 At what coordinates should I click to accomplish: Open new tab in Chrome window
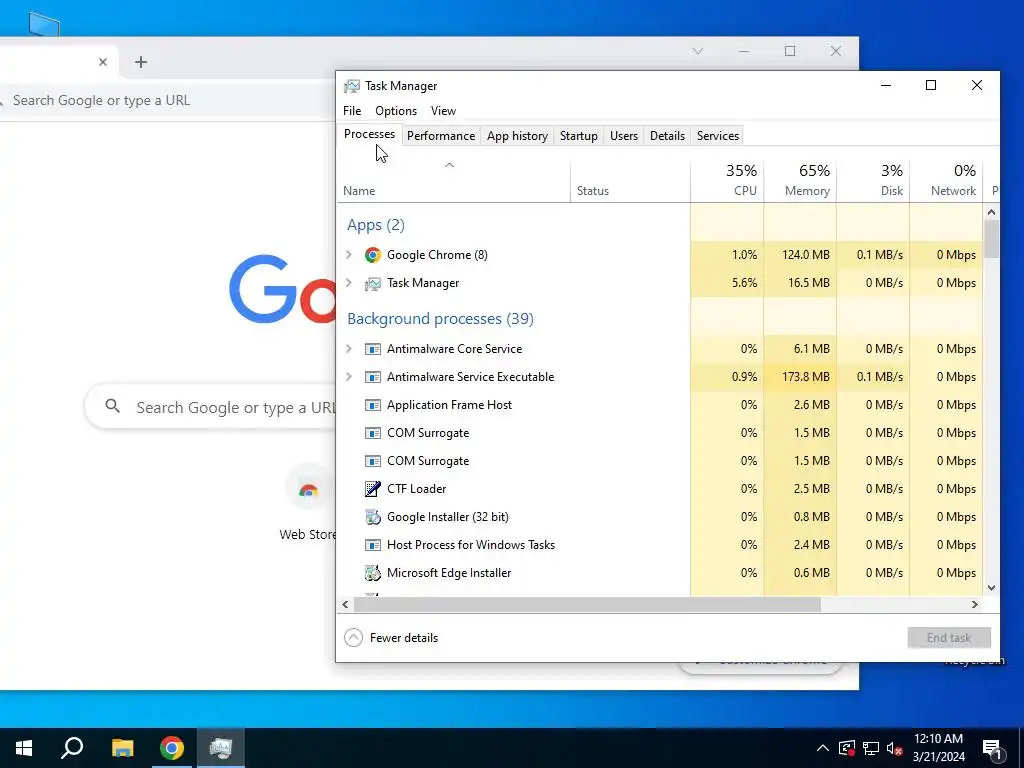coord(140,62)
